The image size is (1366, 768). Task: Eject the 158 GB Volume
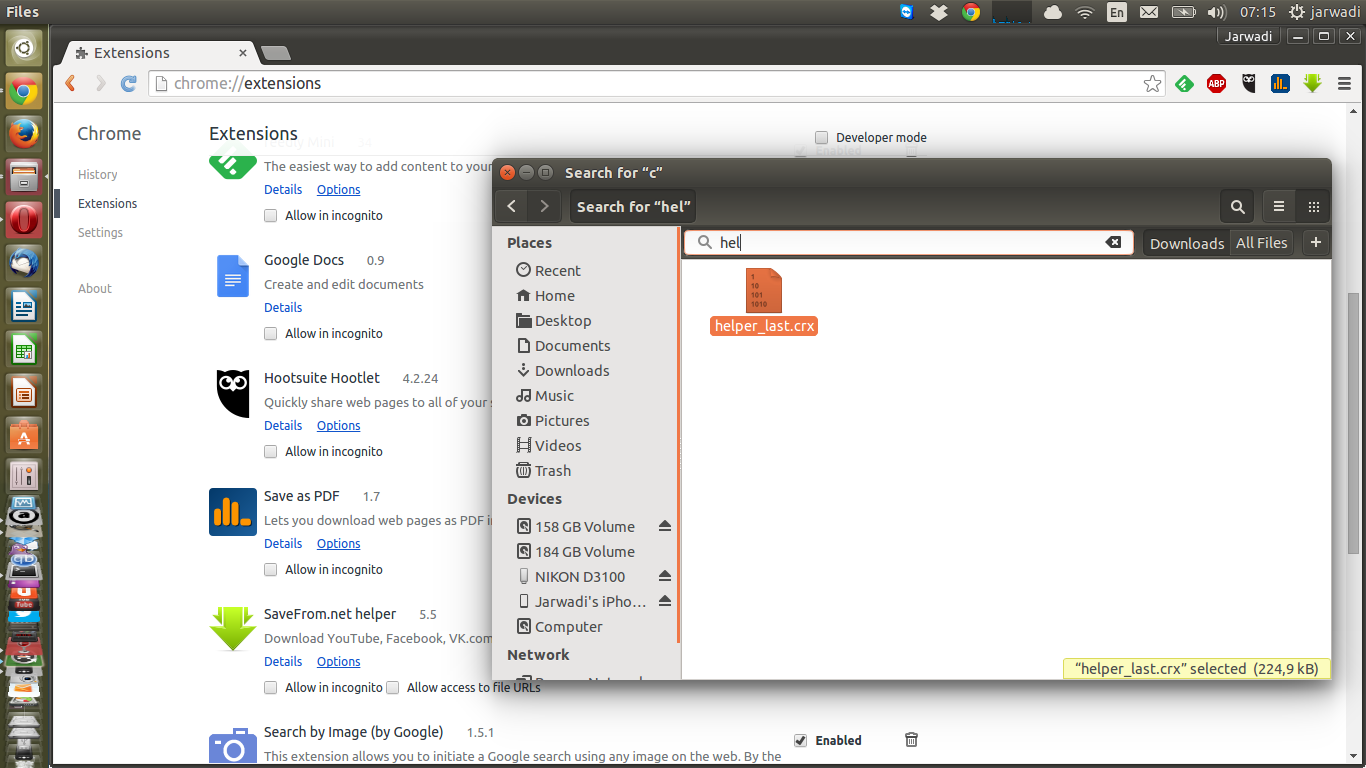pyautogui.click(x=665, y=526)
